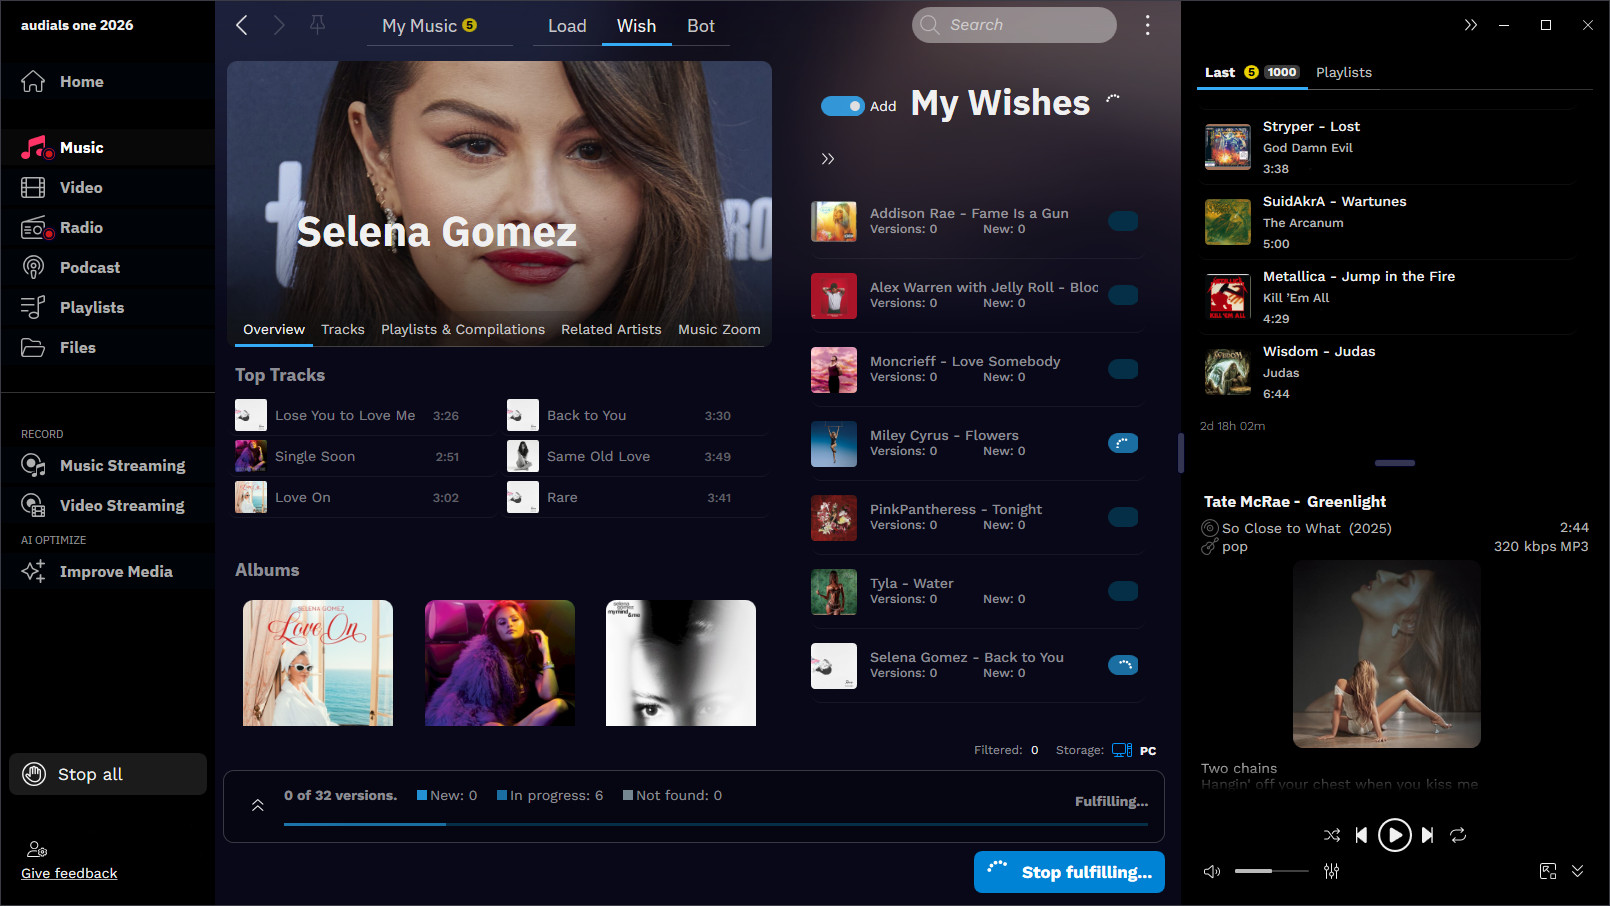Viewport: 1610px width, 906px height.
Task: Expand the fulfilling status panel upward
Action: (258, 805)
